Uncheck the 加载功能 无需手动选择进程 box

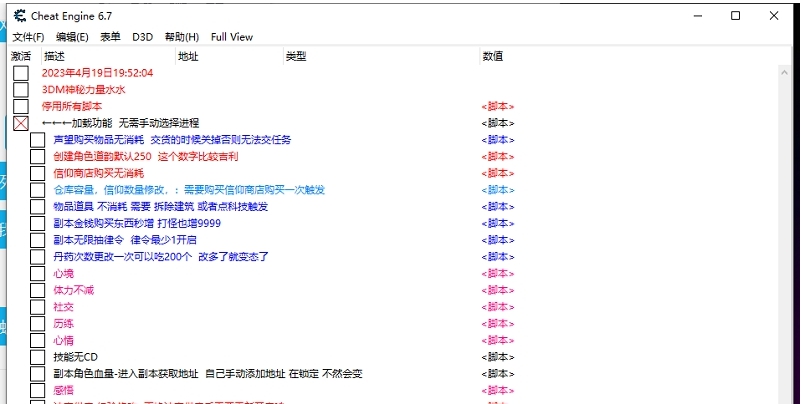(x=21, y=123)
